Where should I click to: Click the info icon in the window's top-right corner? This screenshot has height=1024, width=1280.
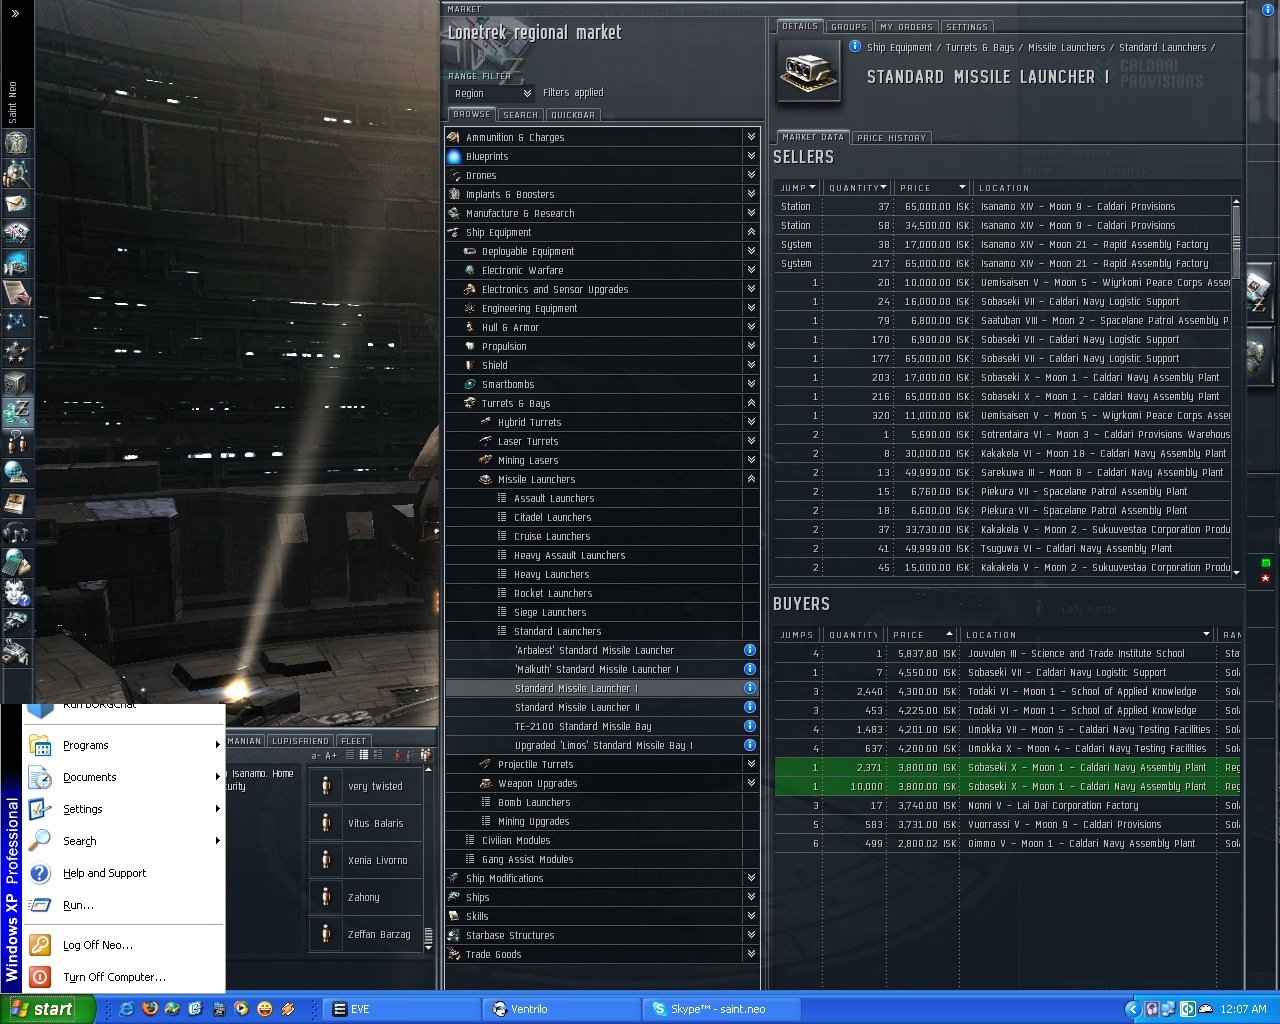pyautogui.click(x=1268, y=8)
